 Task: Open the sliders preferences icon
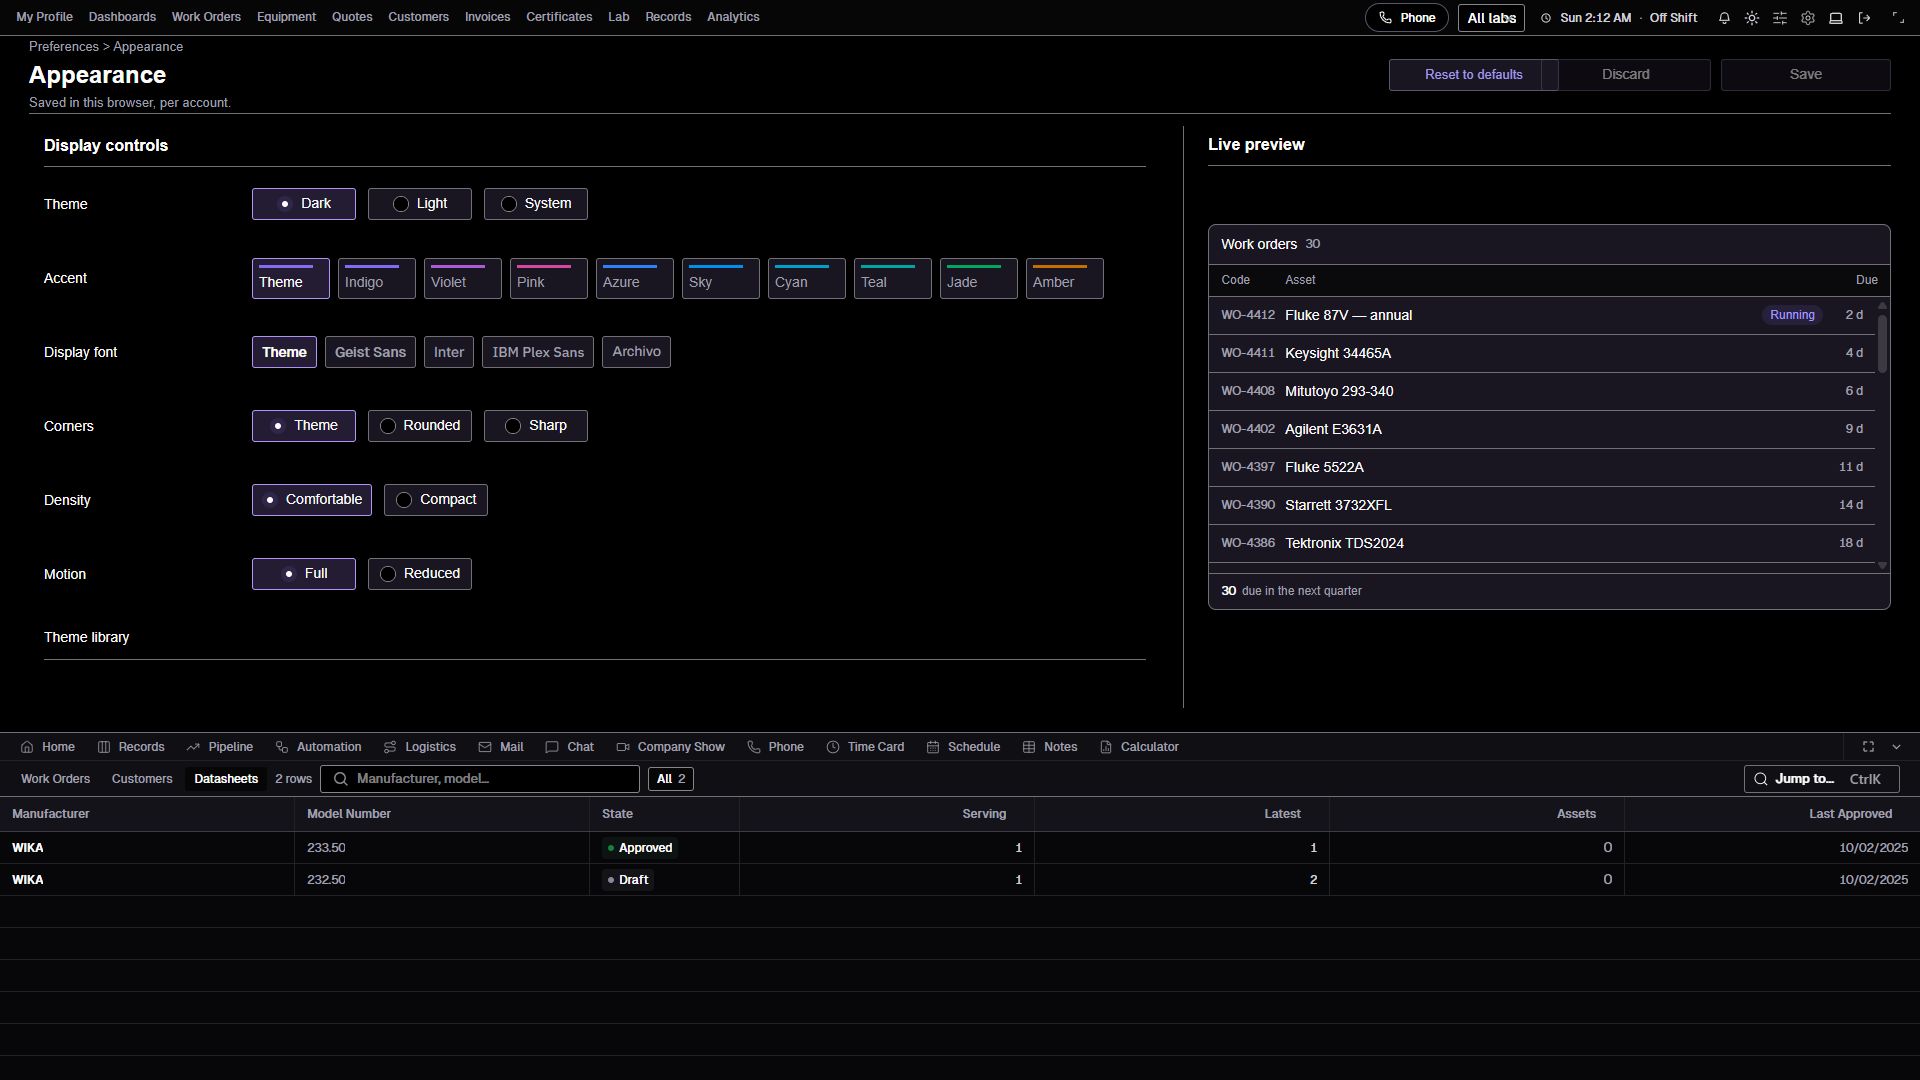tap(1780, 18)
